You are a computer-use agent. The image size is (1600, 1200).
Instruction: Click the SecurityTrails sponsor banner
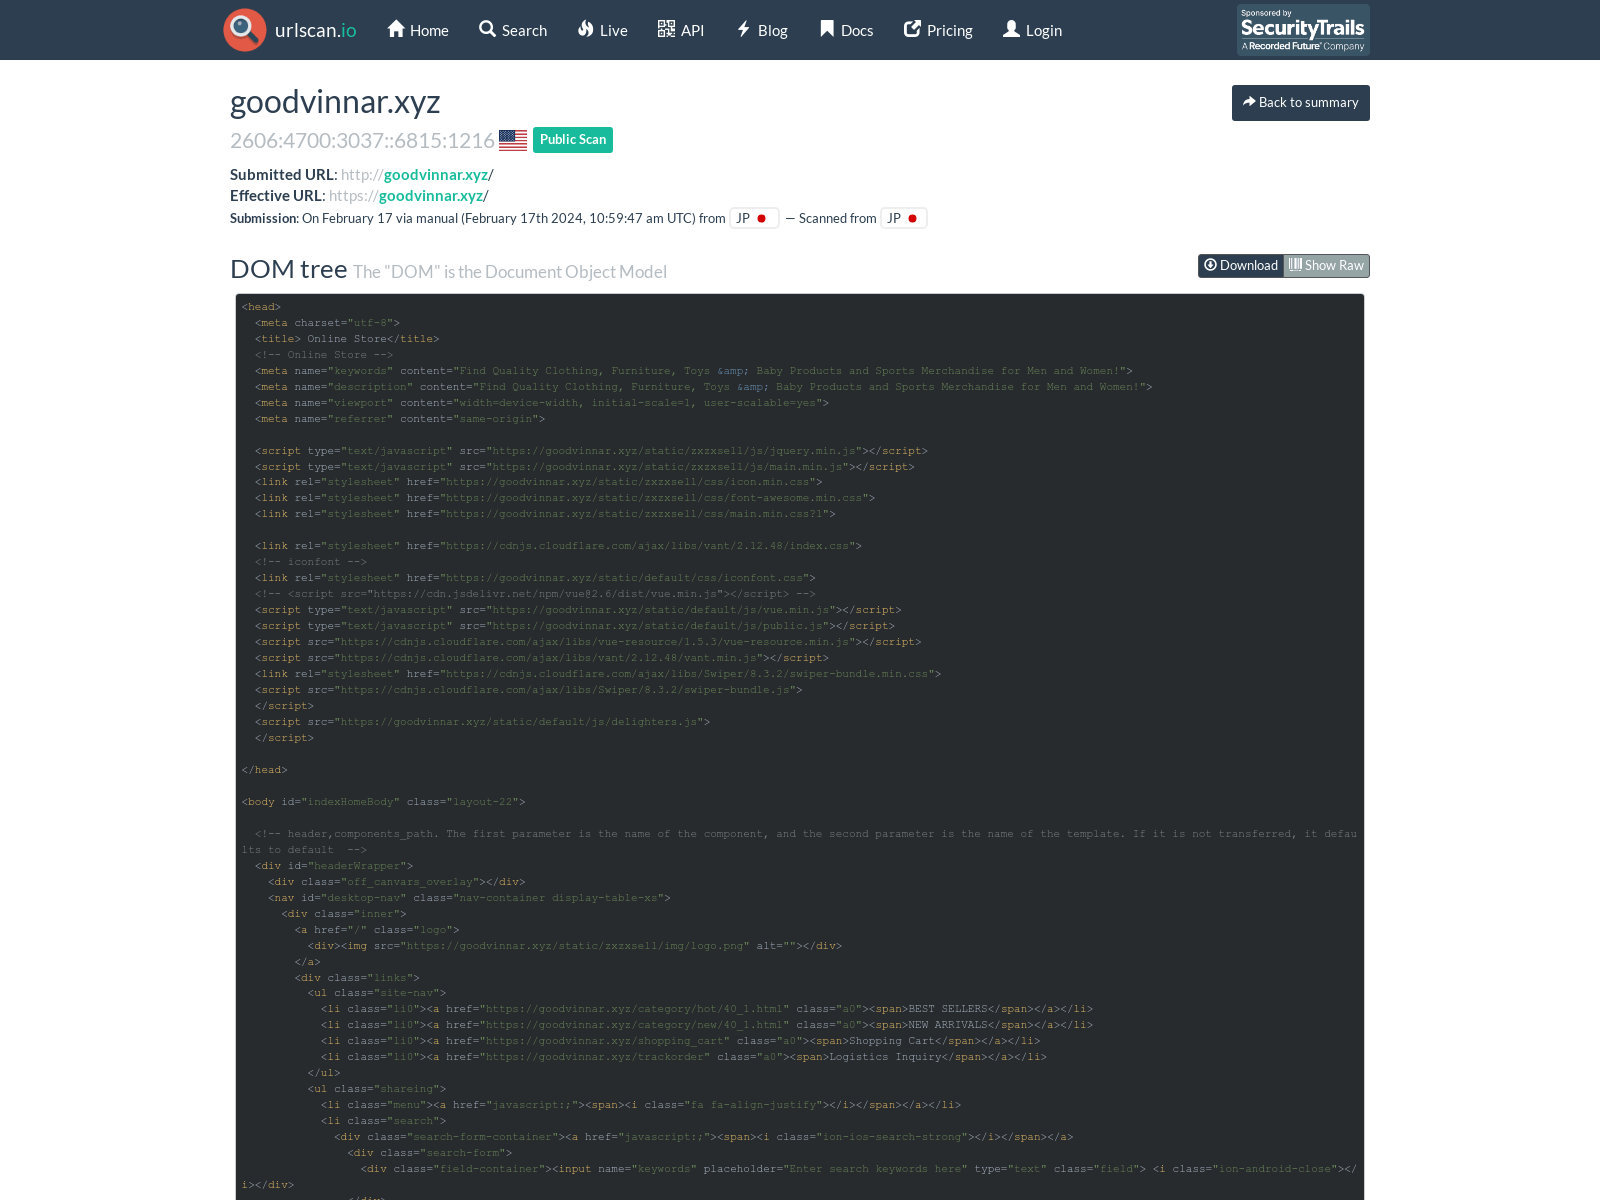click(x=1303, y=30)
